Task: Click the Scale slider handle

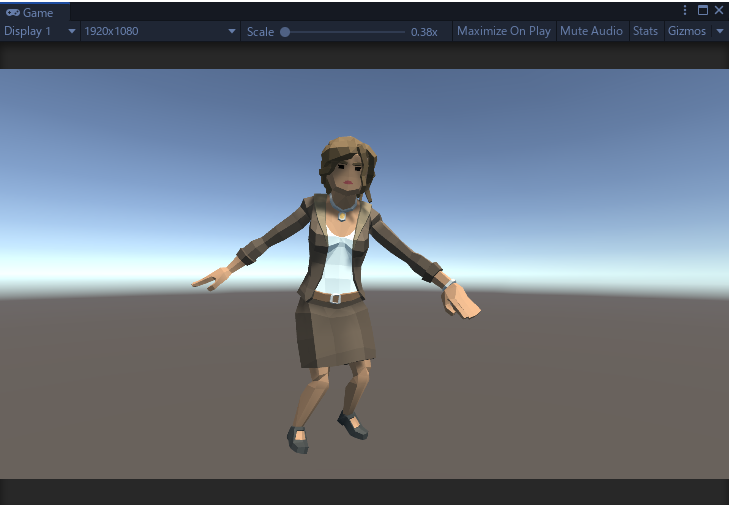Action: (x=285, y=32)
